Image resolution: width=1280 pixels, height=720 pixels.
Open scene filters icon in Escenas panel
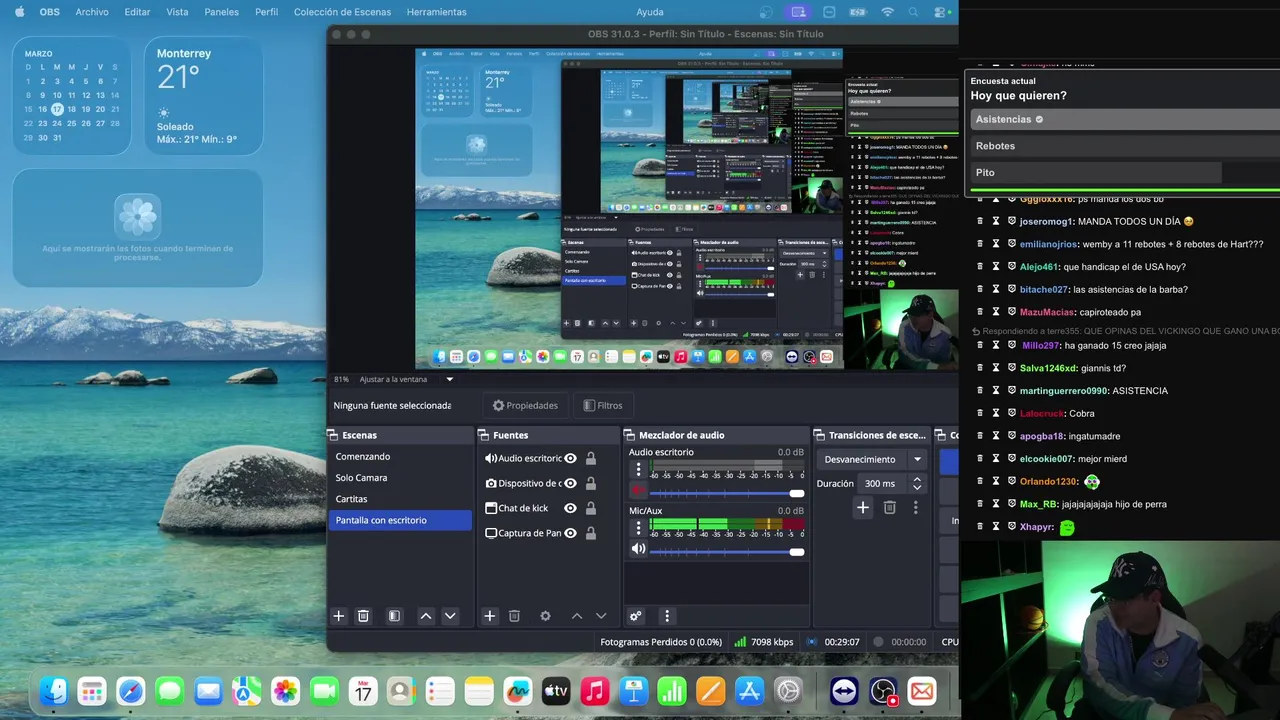point(394,616)
